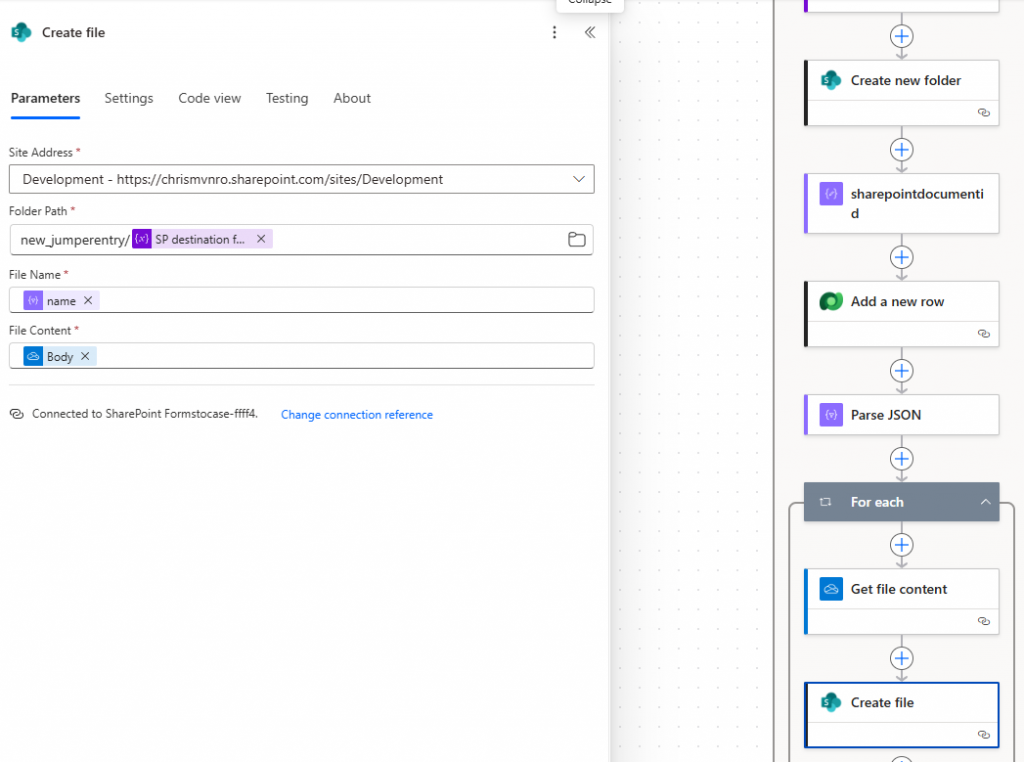Open the three-dot more options menu
This screenshot has width=1024, height=762.
tap(555, 33)
